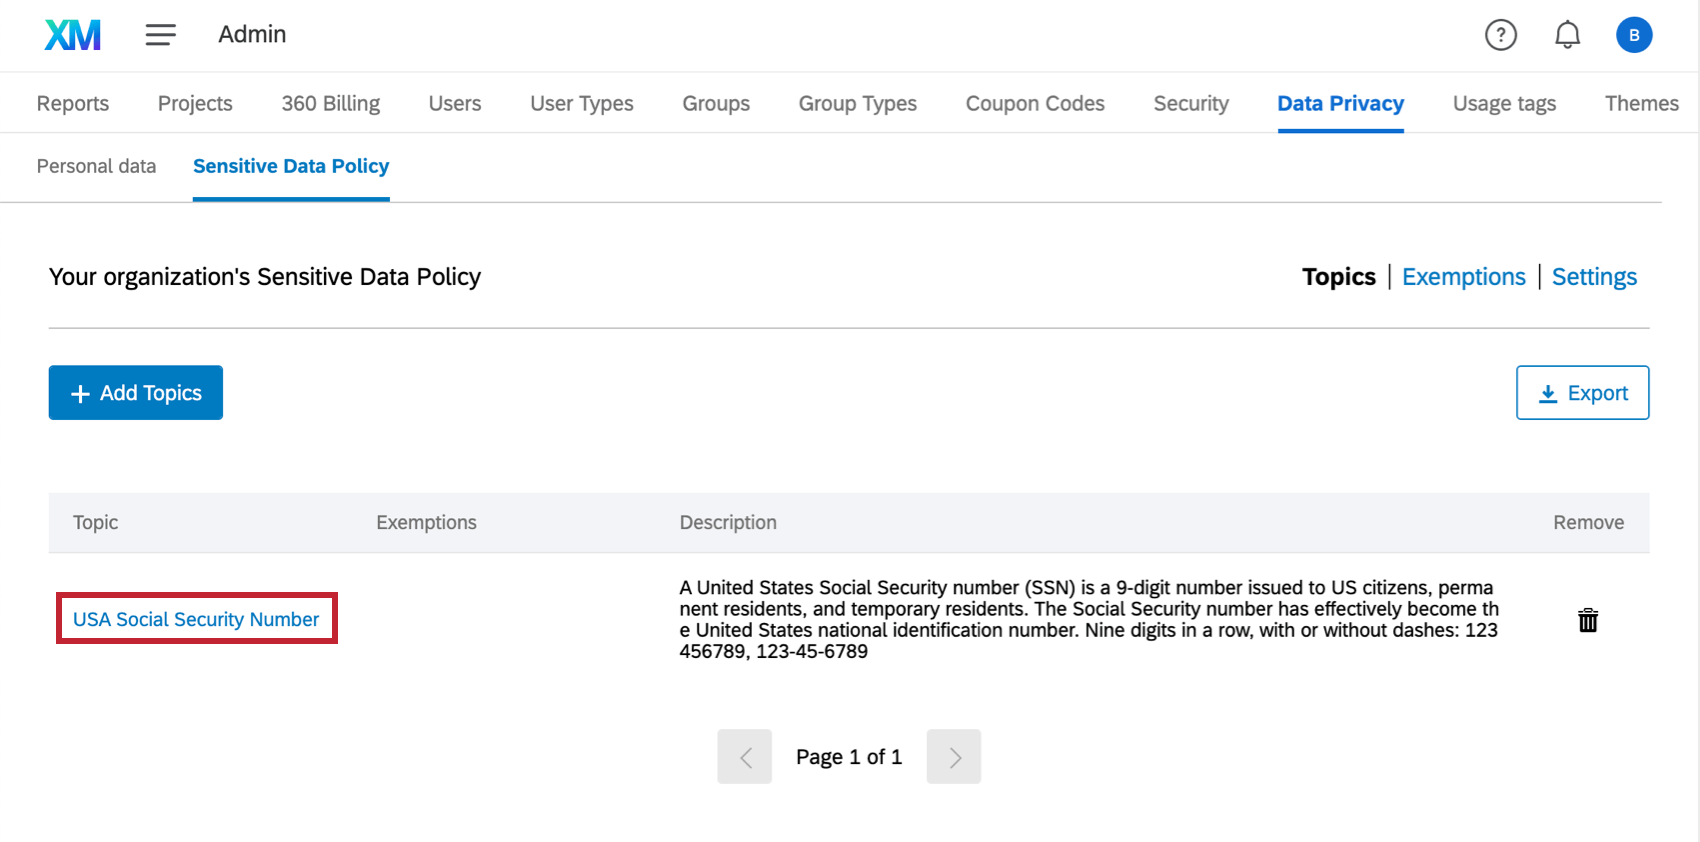Open the Coupon Codes tab

tap(1035, 103)
